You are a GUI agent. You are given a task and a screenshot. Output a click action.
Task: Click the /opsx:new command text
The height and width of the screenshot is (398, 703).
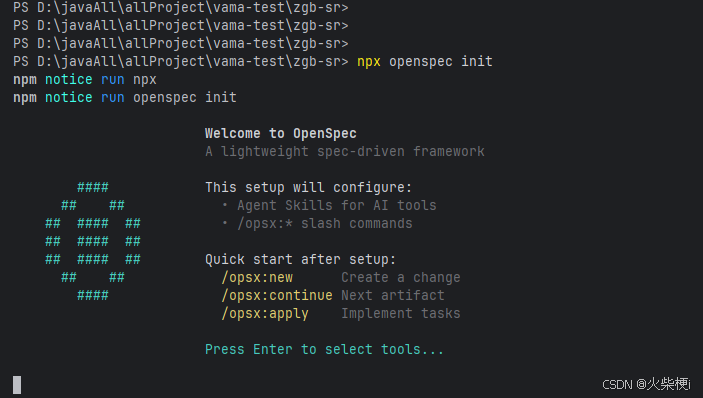(257, 277)
